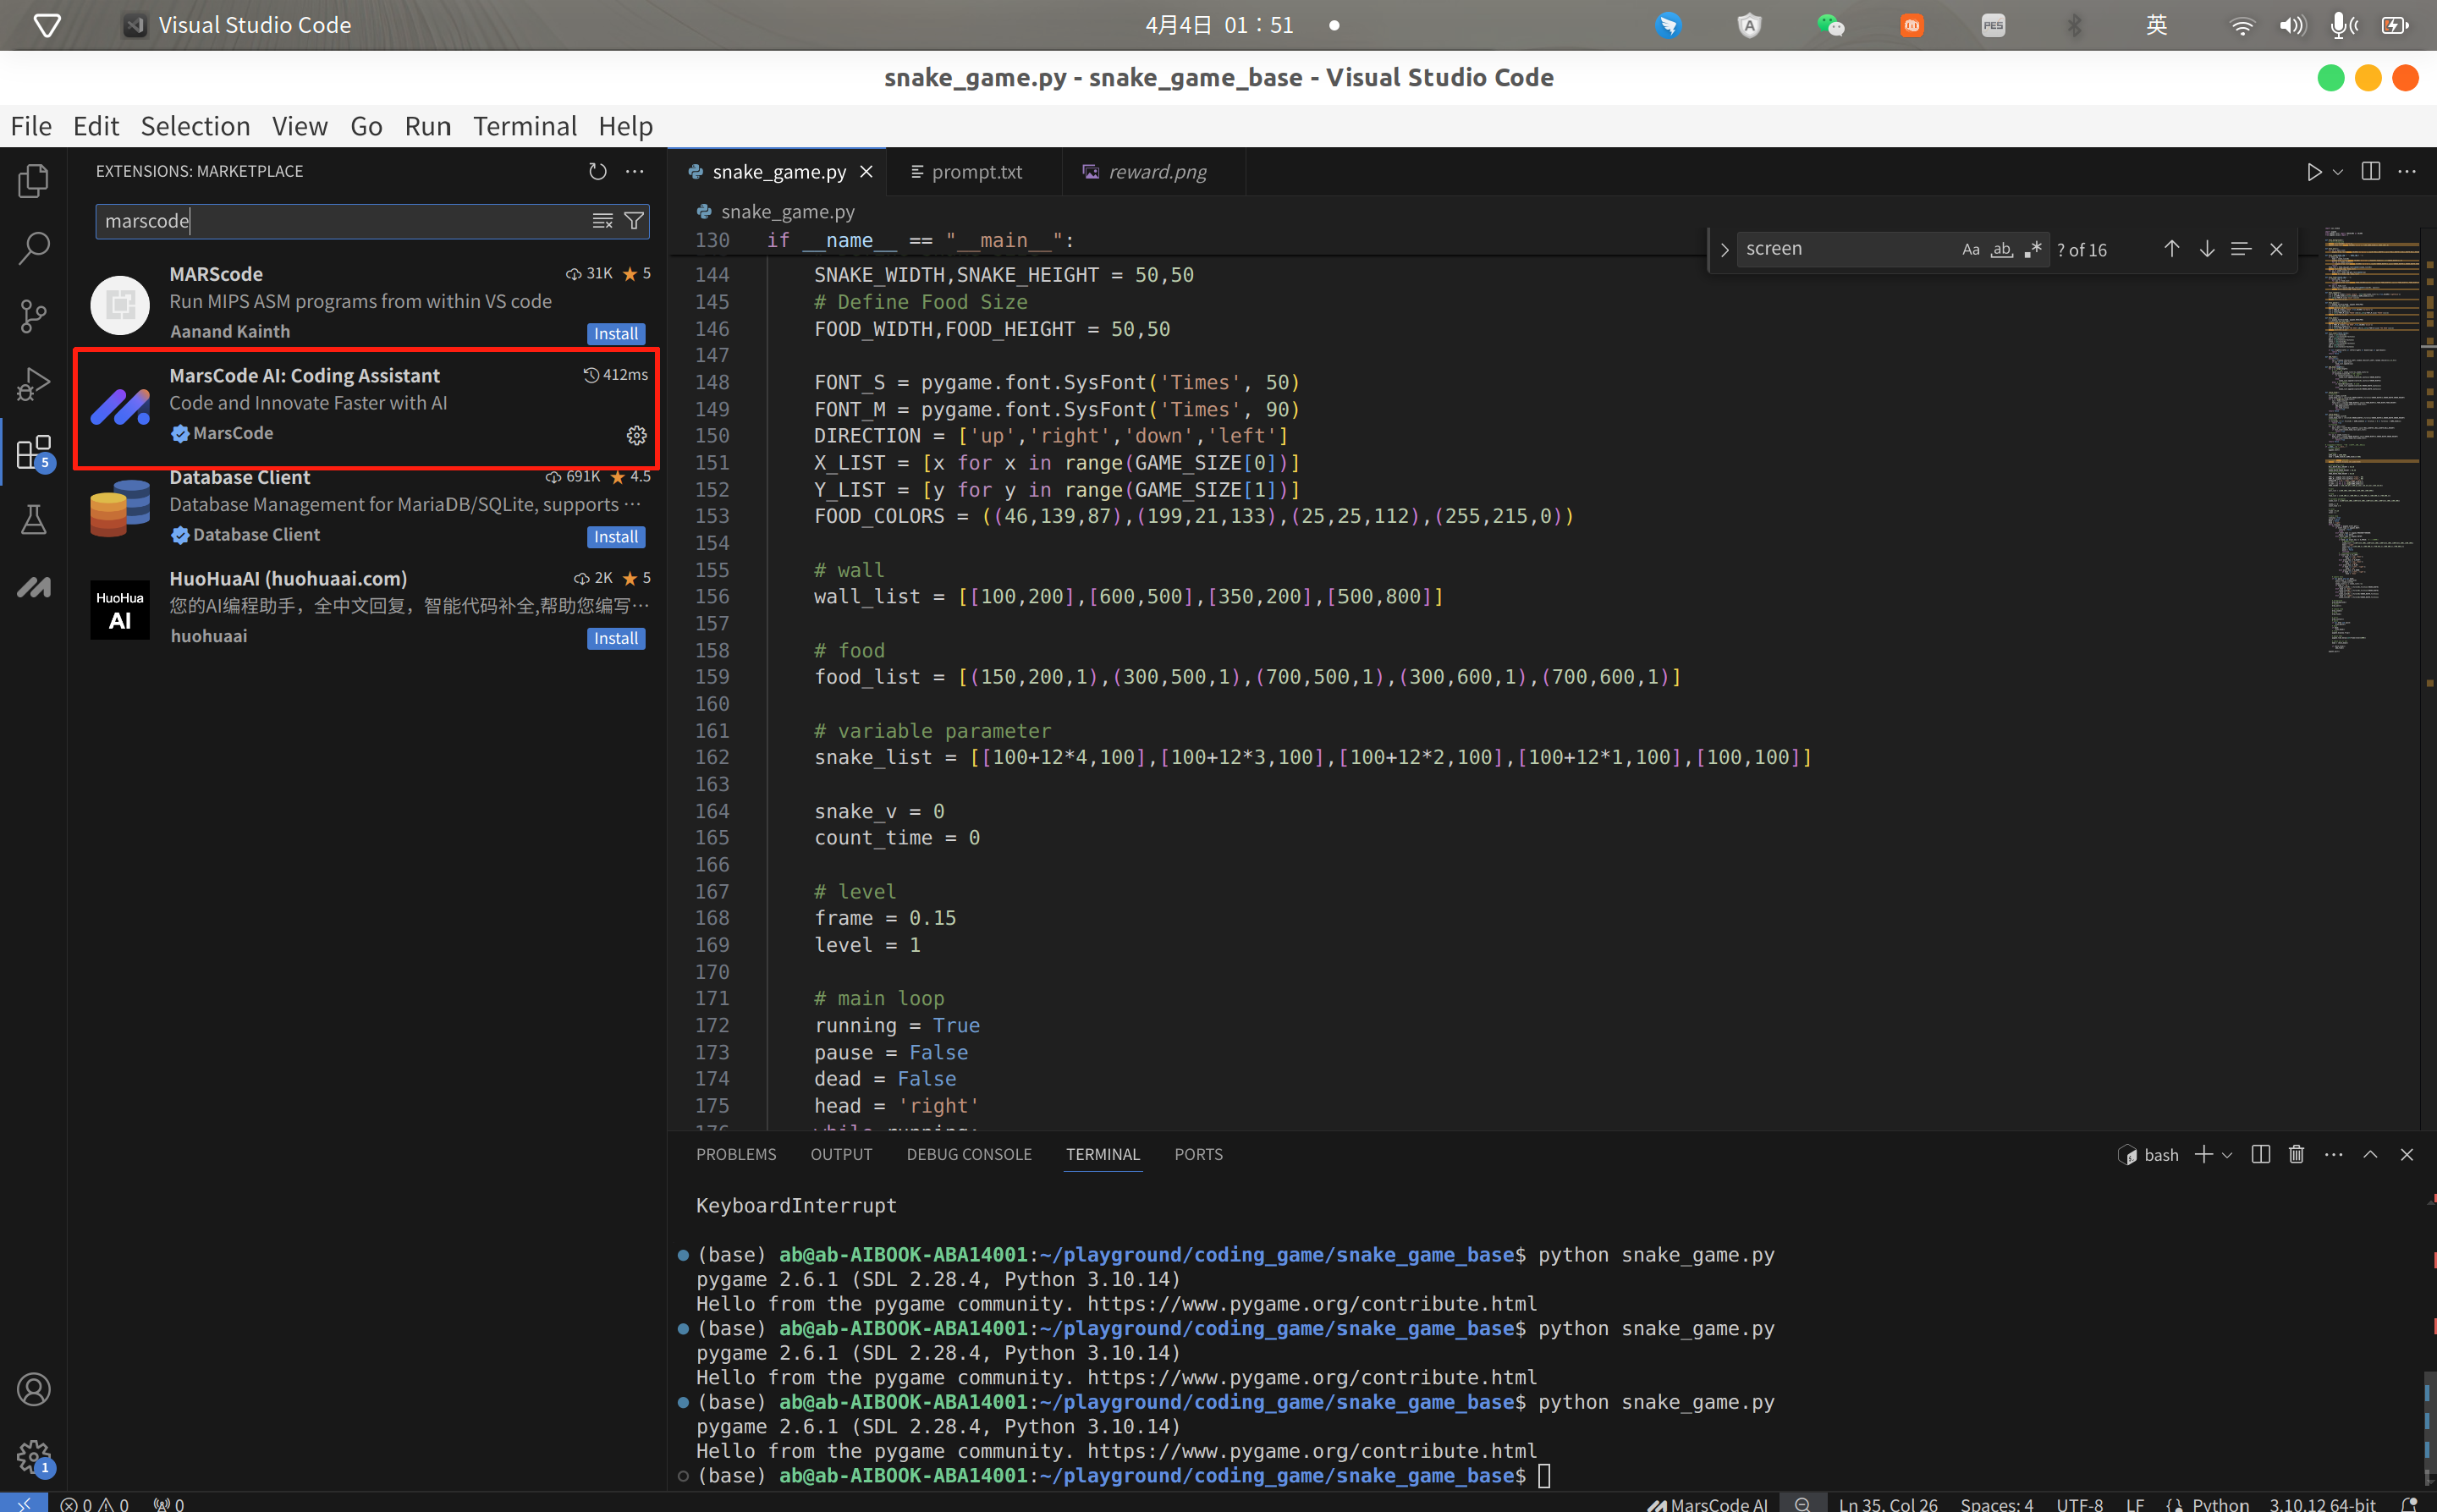Switch to the prompt.txt editor tab
The width and height of the screenshot is (2437, 1512).
click(x=975, y=172)
